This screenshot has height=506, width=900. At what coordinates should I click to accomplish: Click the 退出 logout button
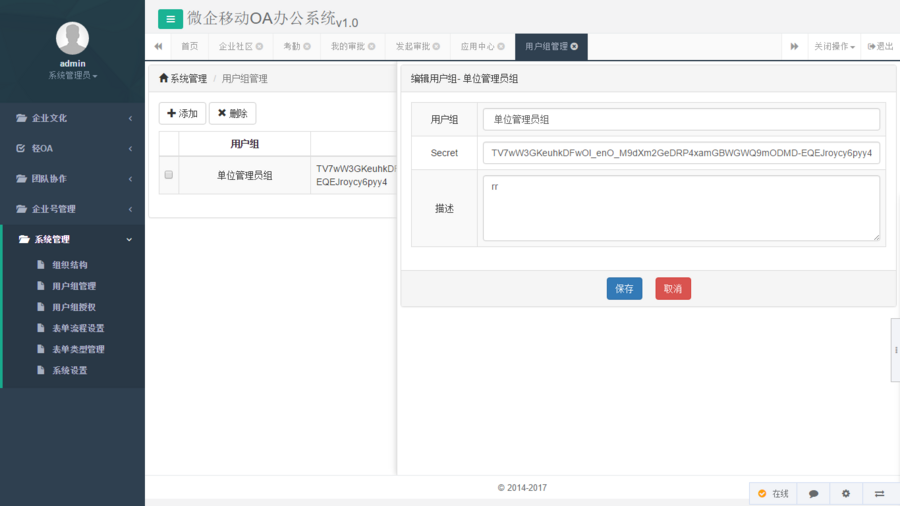pos(880,46)
